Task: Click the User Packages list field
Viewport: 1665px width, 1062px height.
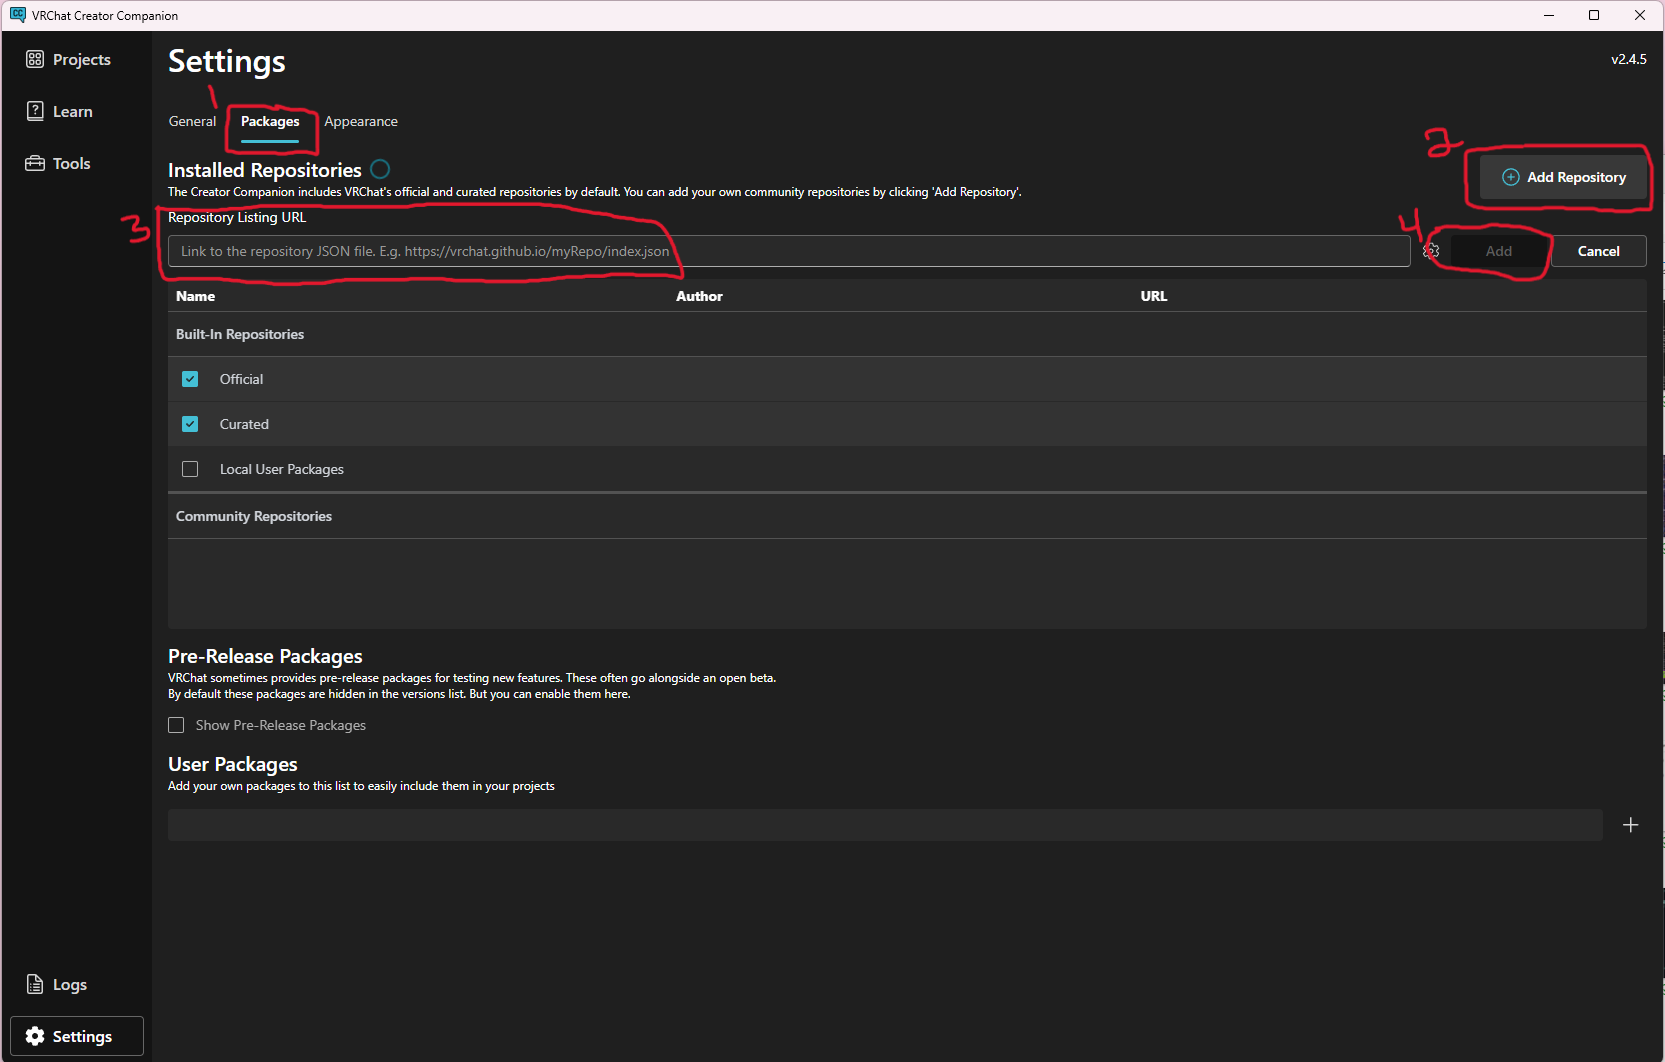Action: [885, 825]
